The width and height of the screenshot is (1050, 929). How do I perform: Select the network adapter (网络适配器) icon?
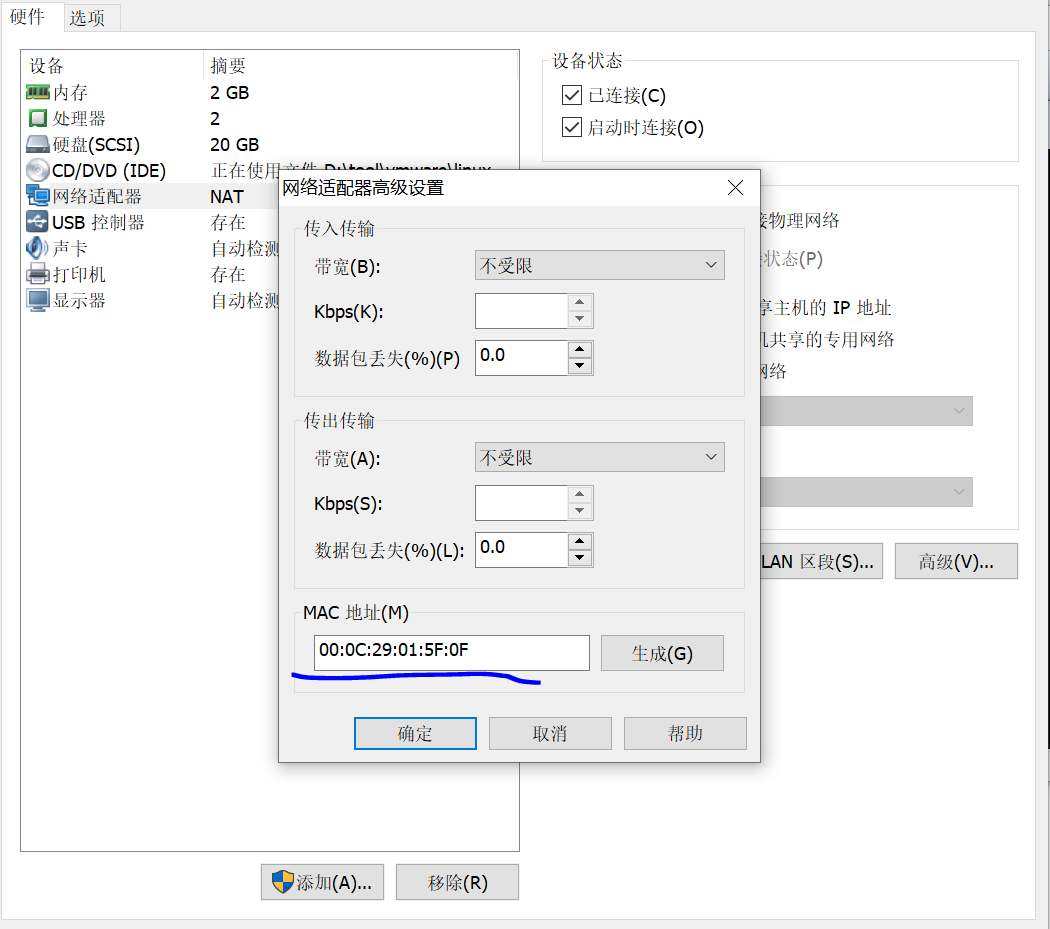click(38, 196)
